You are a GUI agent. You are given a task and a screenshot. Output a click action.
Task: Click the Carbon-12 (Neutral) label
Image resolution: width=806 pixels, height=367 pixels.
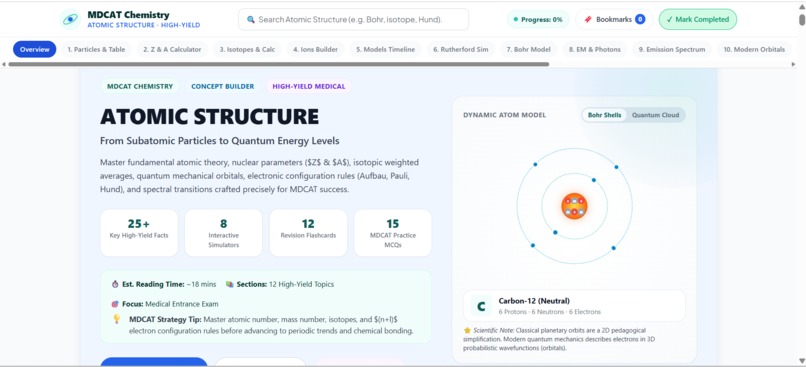(534, 301)
